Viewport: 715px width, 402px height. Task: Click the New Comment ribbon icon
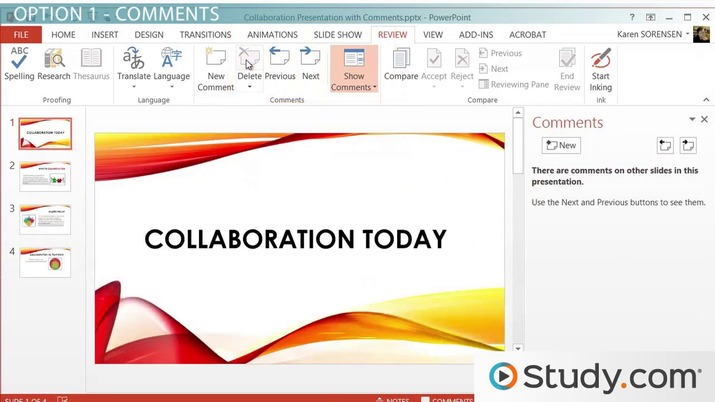tap(216, 68)
